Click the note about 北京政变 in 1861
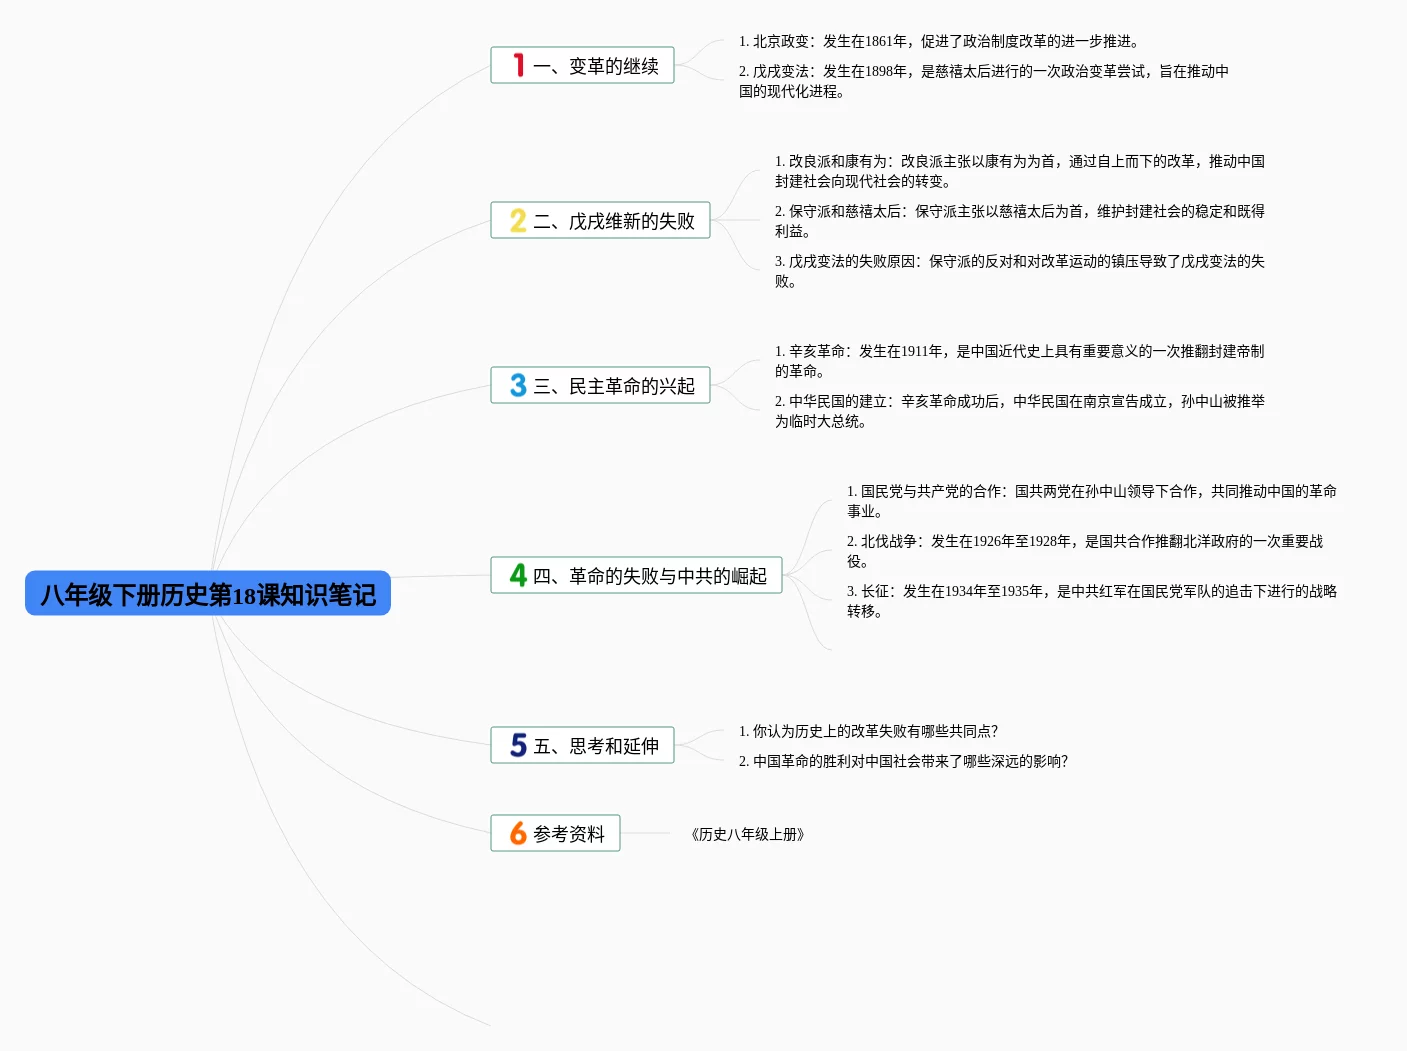The height and width of the screenshot is (1051, 1407). (941, 41)
